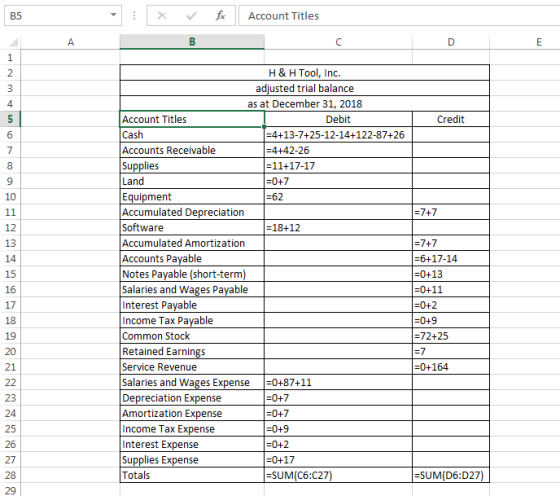Select the 'Account Titles' cell
This screenshot has height=496, width=560.
tap(192, 119)
